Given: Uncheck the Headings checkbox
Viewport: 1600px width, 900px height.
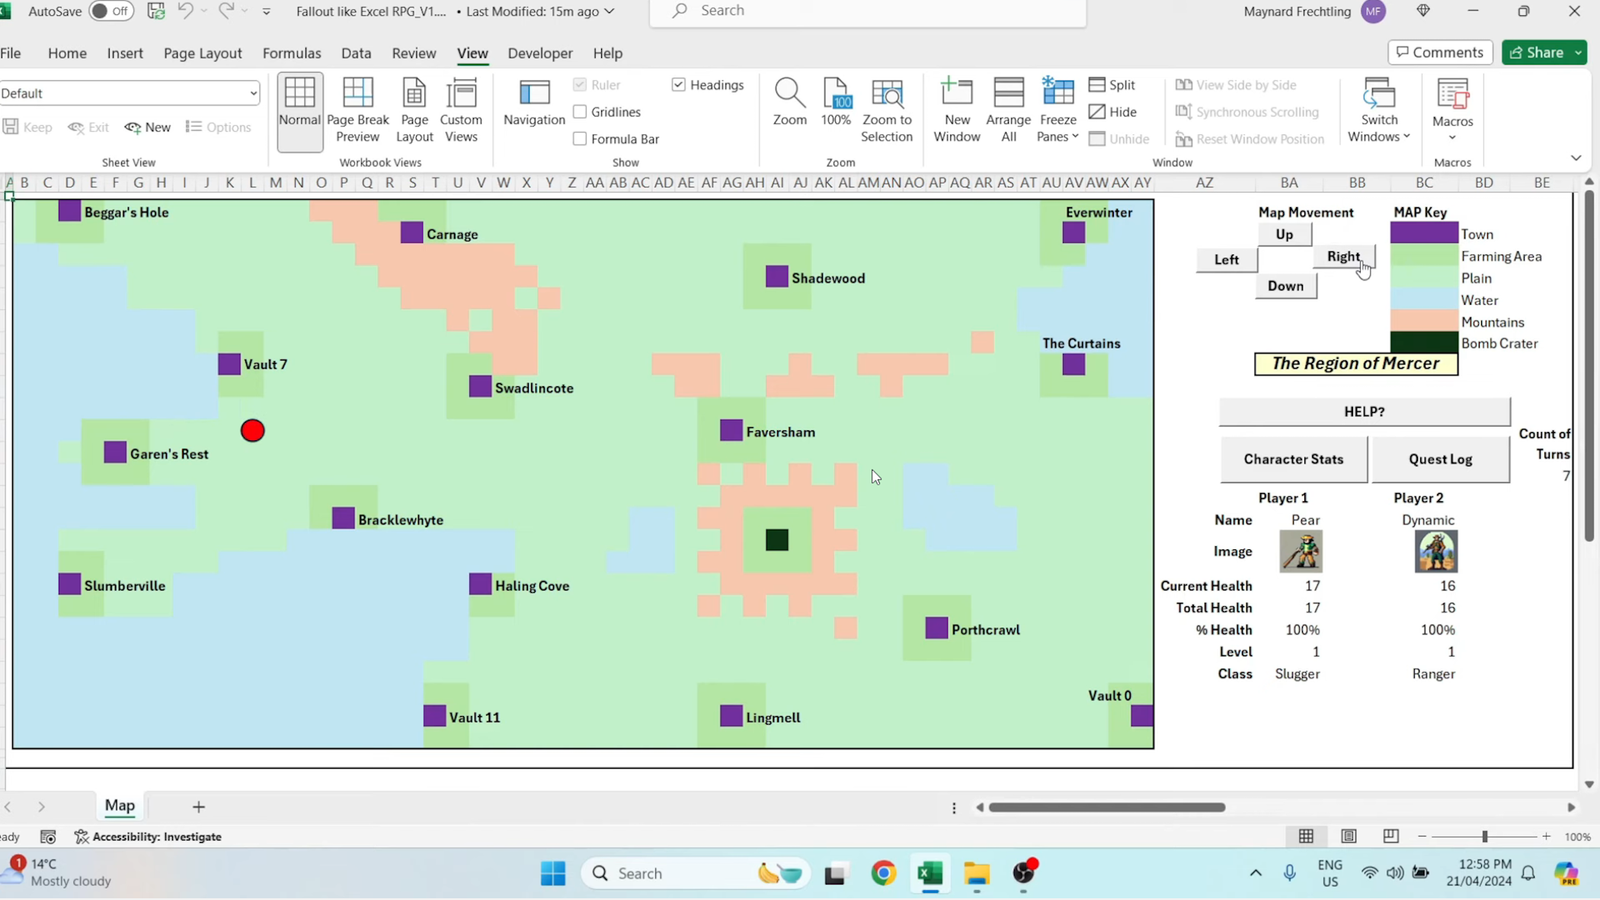Looking at the screenshot, I should (678, 85).
